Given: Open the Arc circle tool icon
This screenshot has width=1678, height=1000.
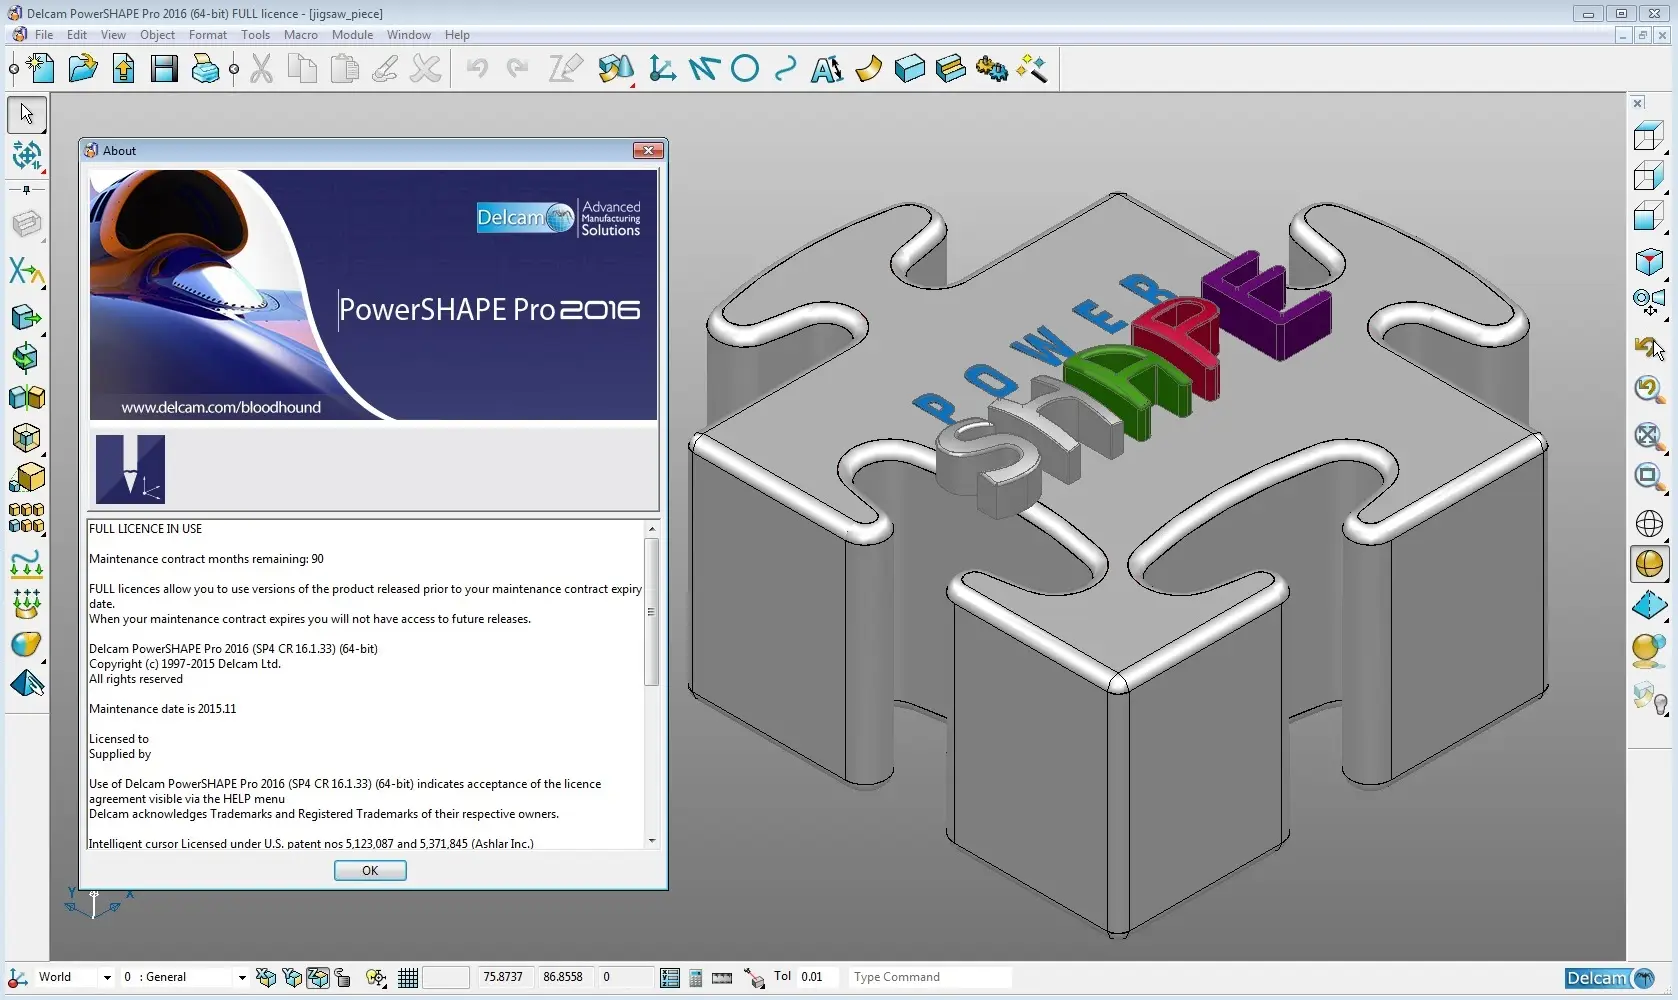Looking at the screenshot, I should click(745, 69).
